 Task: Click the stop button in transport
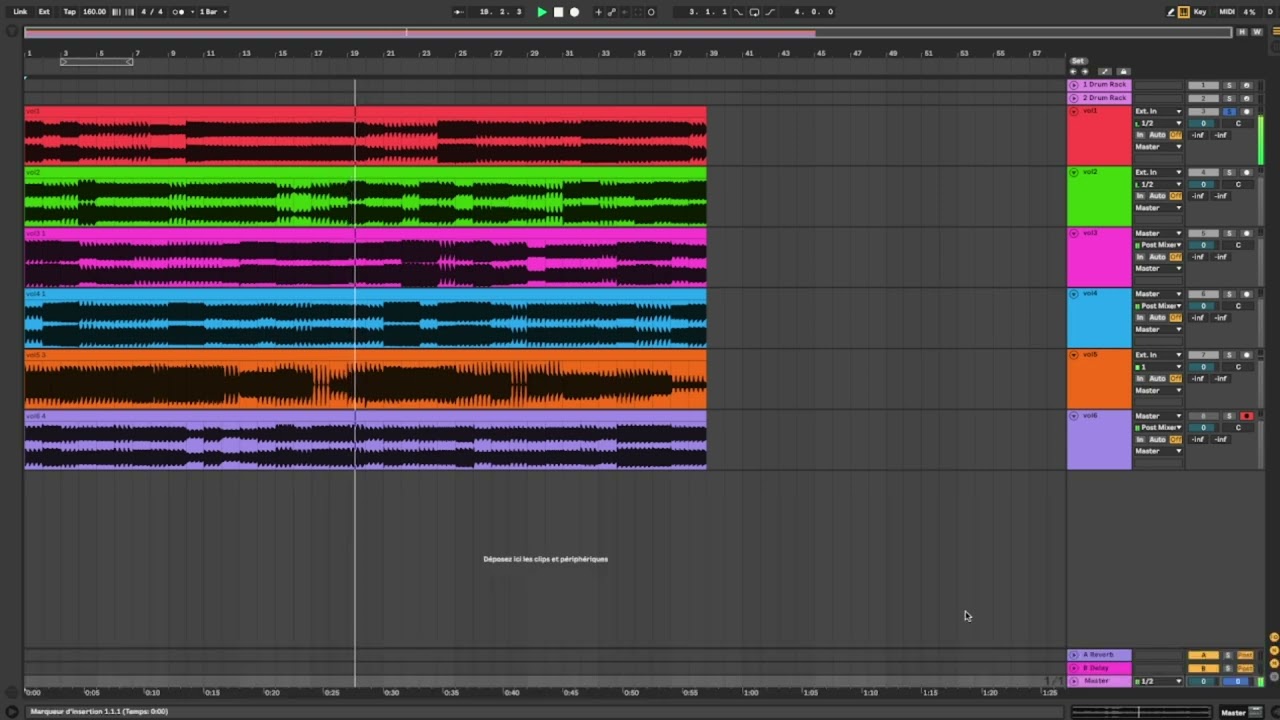[x=558, y=12]
